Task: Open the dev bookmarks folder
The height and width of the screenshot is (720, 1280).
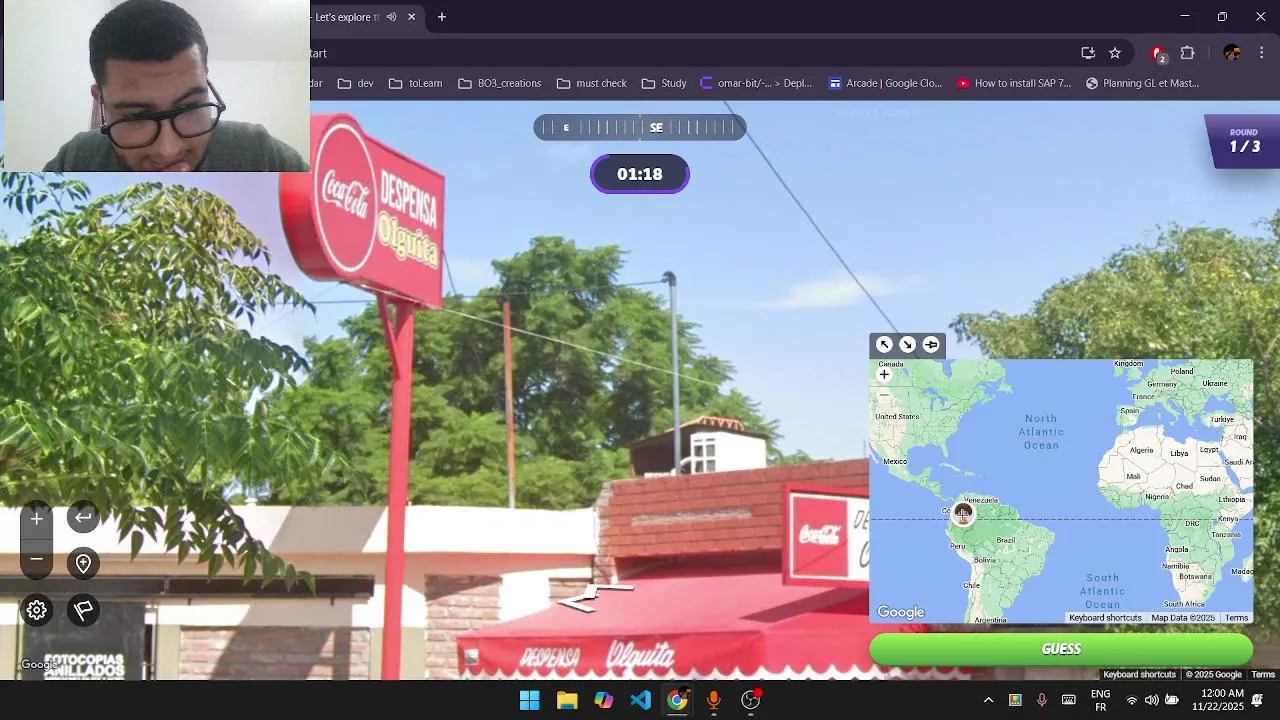Action: [x=356, y=83]
